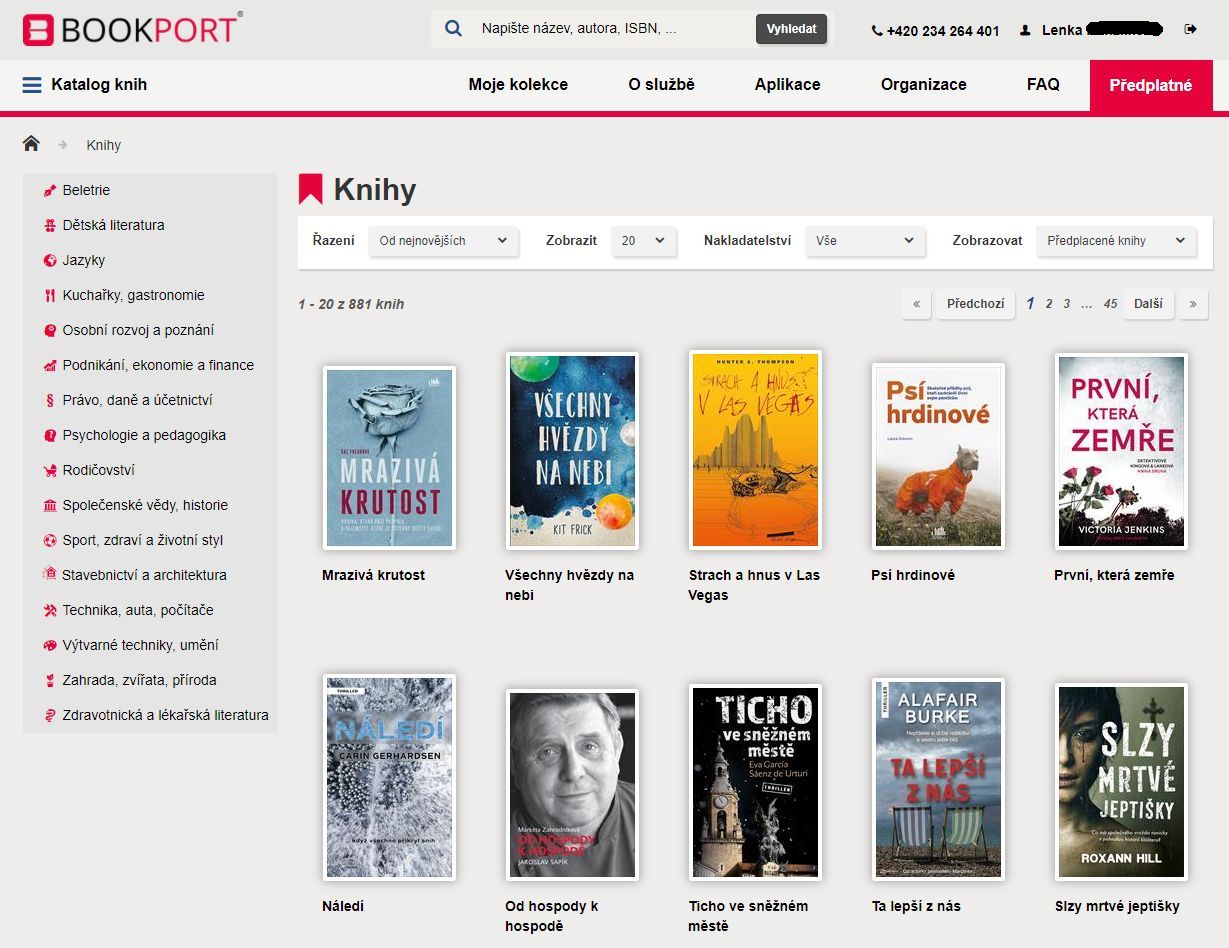Viewport: 1229px width, 948px height.
Task: Click the Výtvarné techniky, umění palette icon
Action: (x=50, y=645)
